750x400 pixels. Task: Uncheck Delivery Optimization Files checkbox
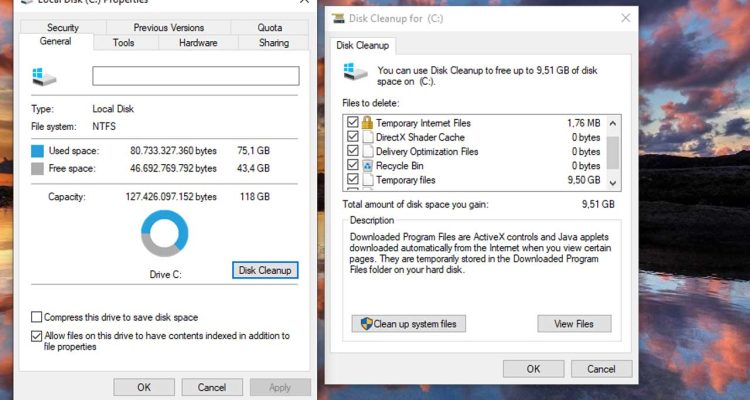[x=353, y=151]
